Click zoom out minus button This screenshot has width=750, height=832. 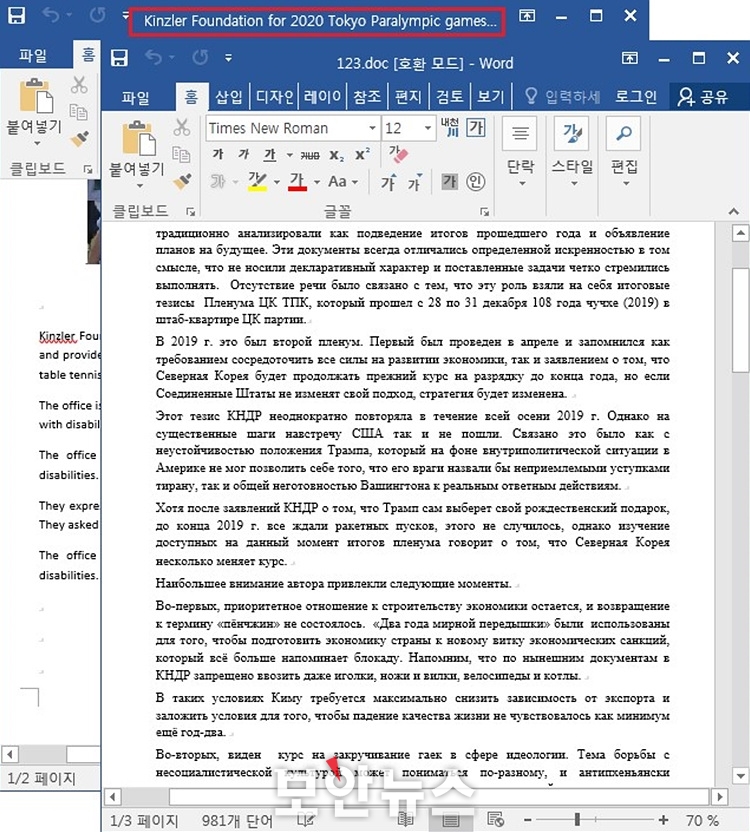click(527, 820)
